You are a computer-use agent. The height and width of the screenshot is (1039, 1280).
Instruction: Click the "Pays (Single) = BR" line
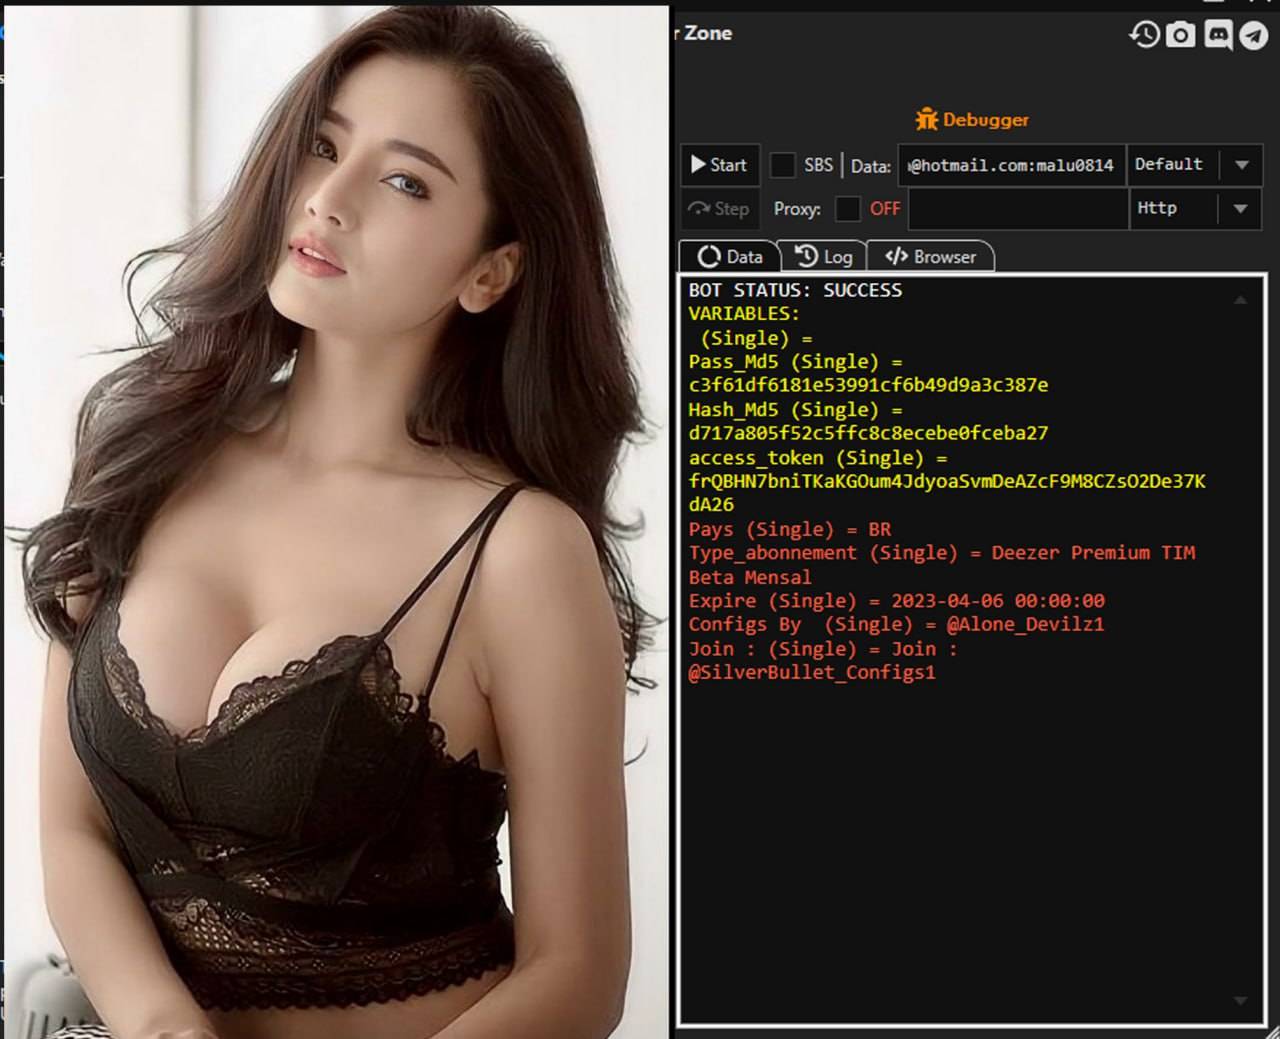[790, 529]
